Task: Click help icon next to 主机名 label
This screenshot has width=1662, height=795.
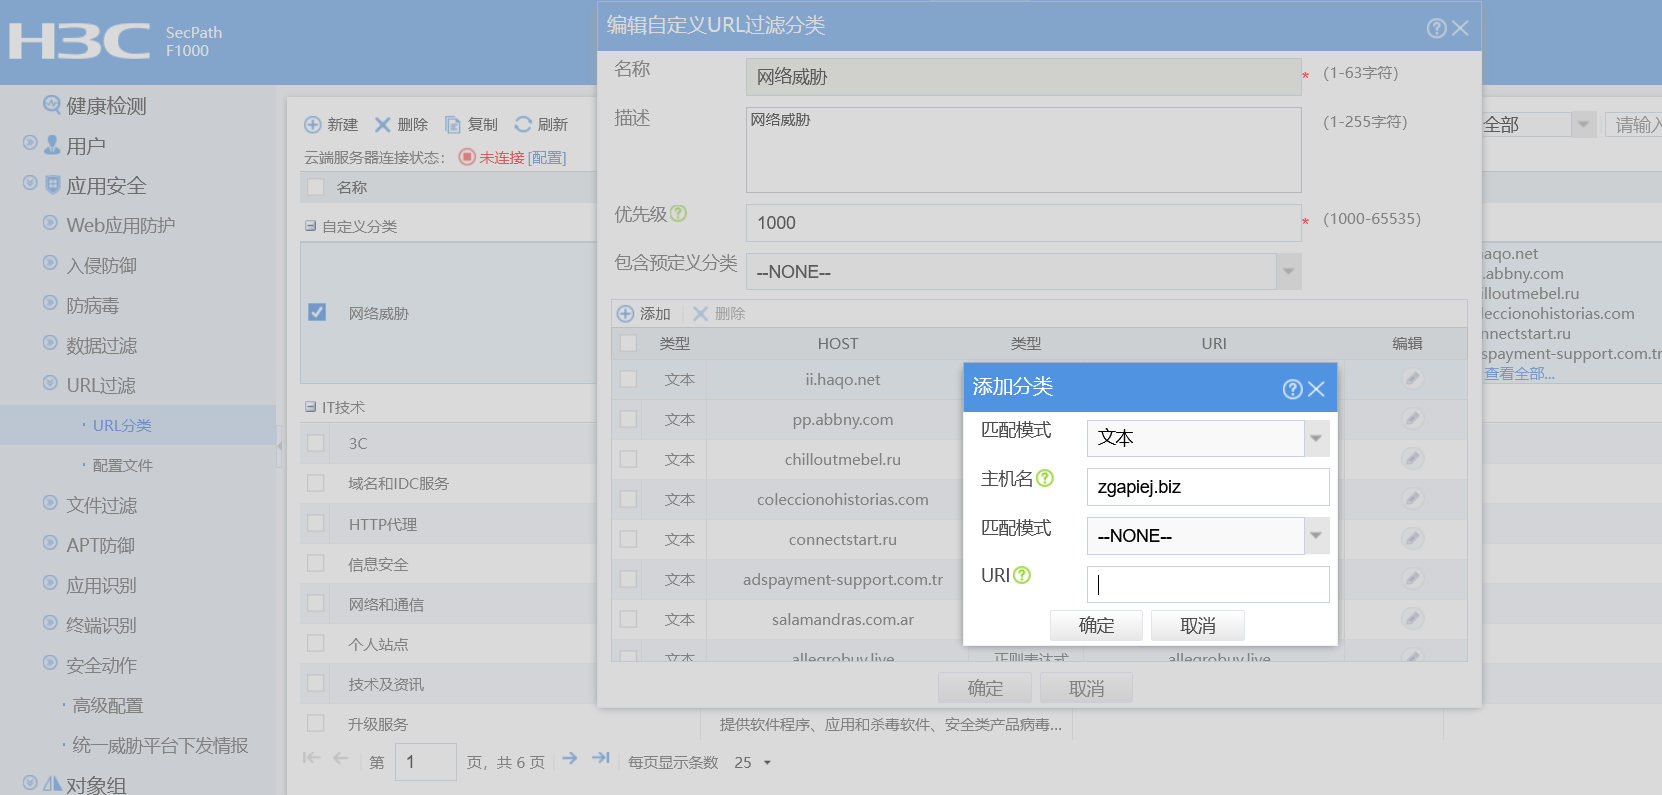Action: coord(1045,478)
